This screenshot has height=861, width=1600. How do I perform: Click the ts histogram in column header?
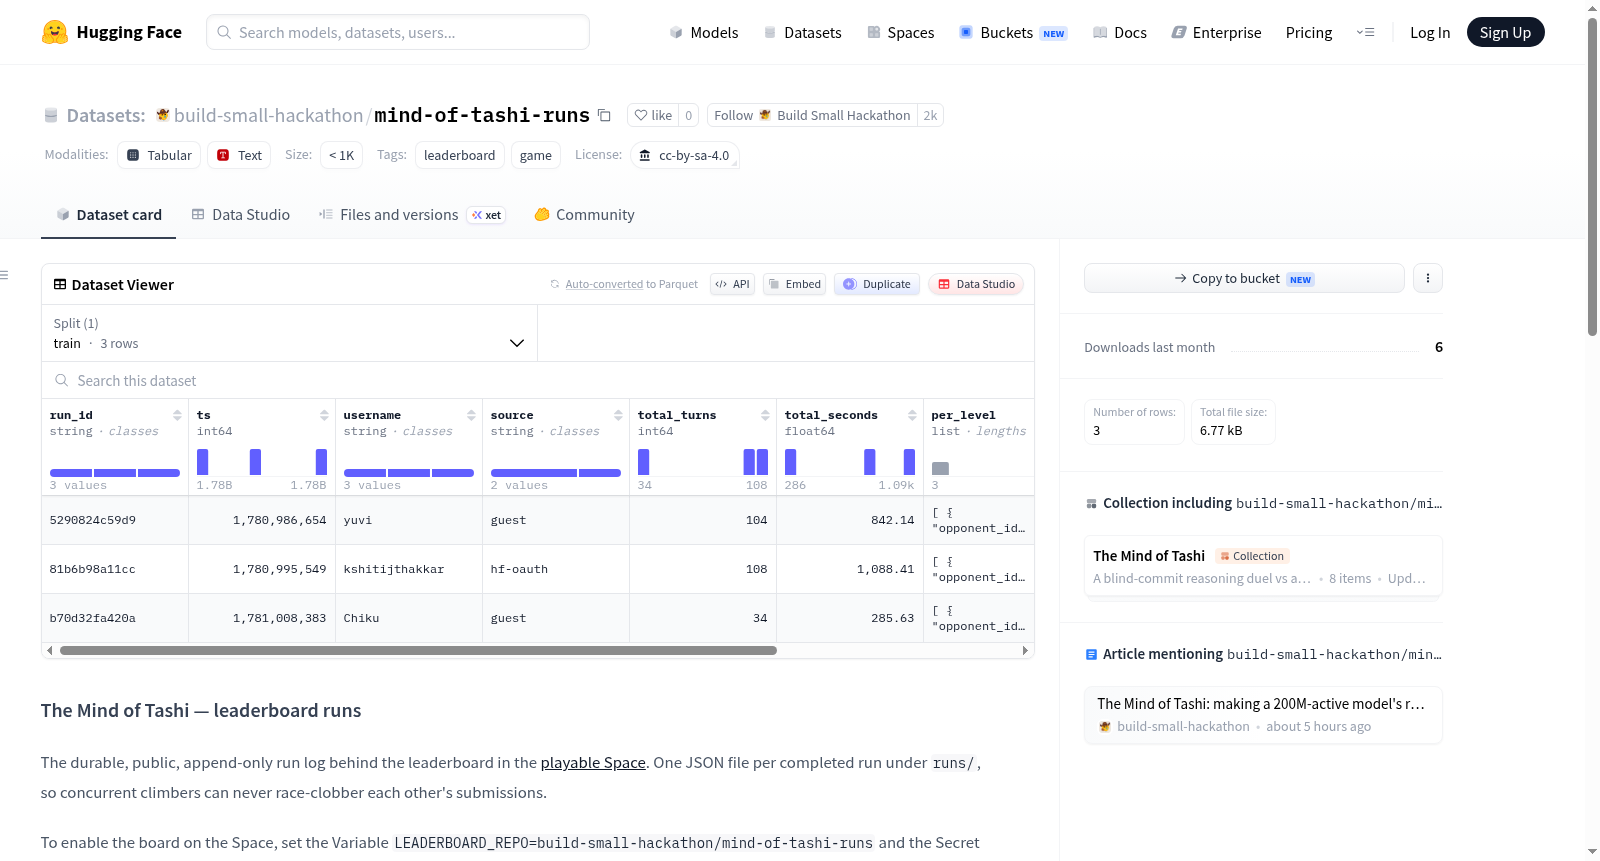(x=262, y=462)
